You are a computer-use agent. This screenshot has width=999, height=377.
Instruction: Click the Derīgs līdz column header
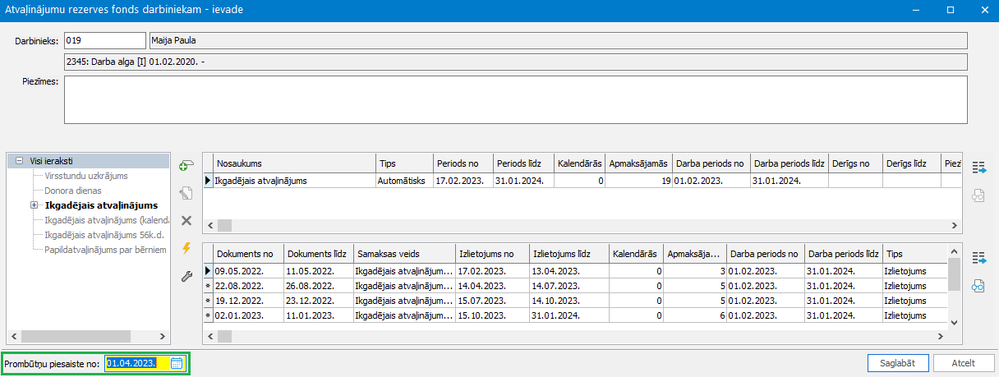(911, 164)
